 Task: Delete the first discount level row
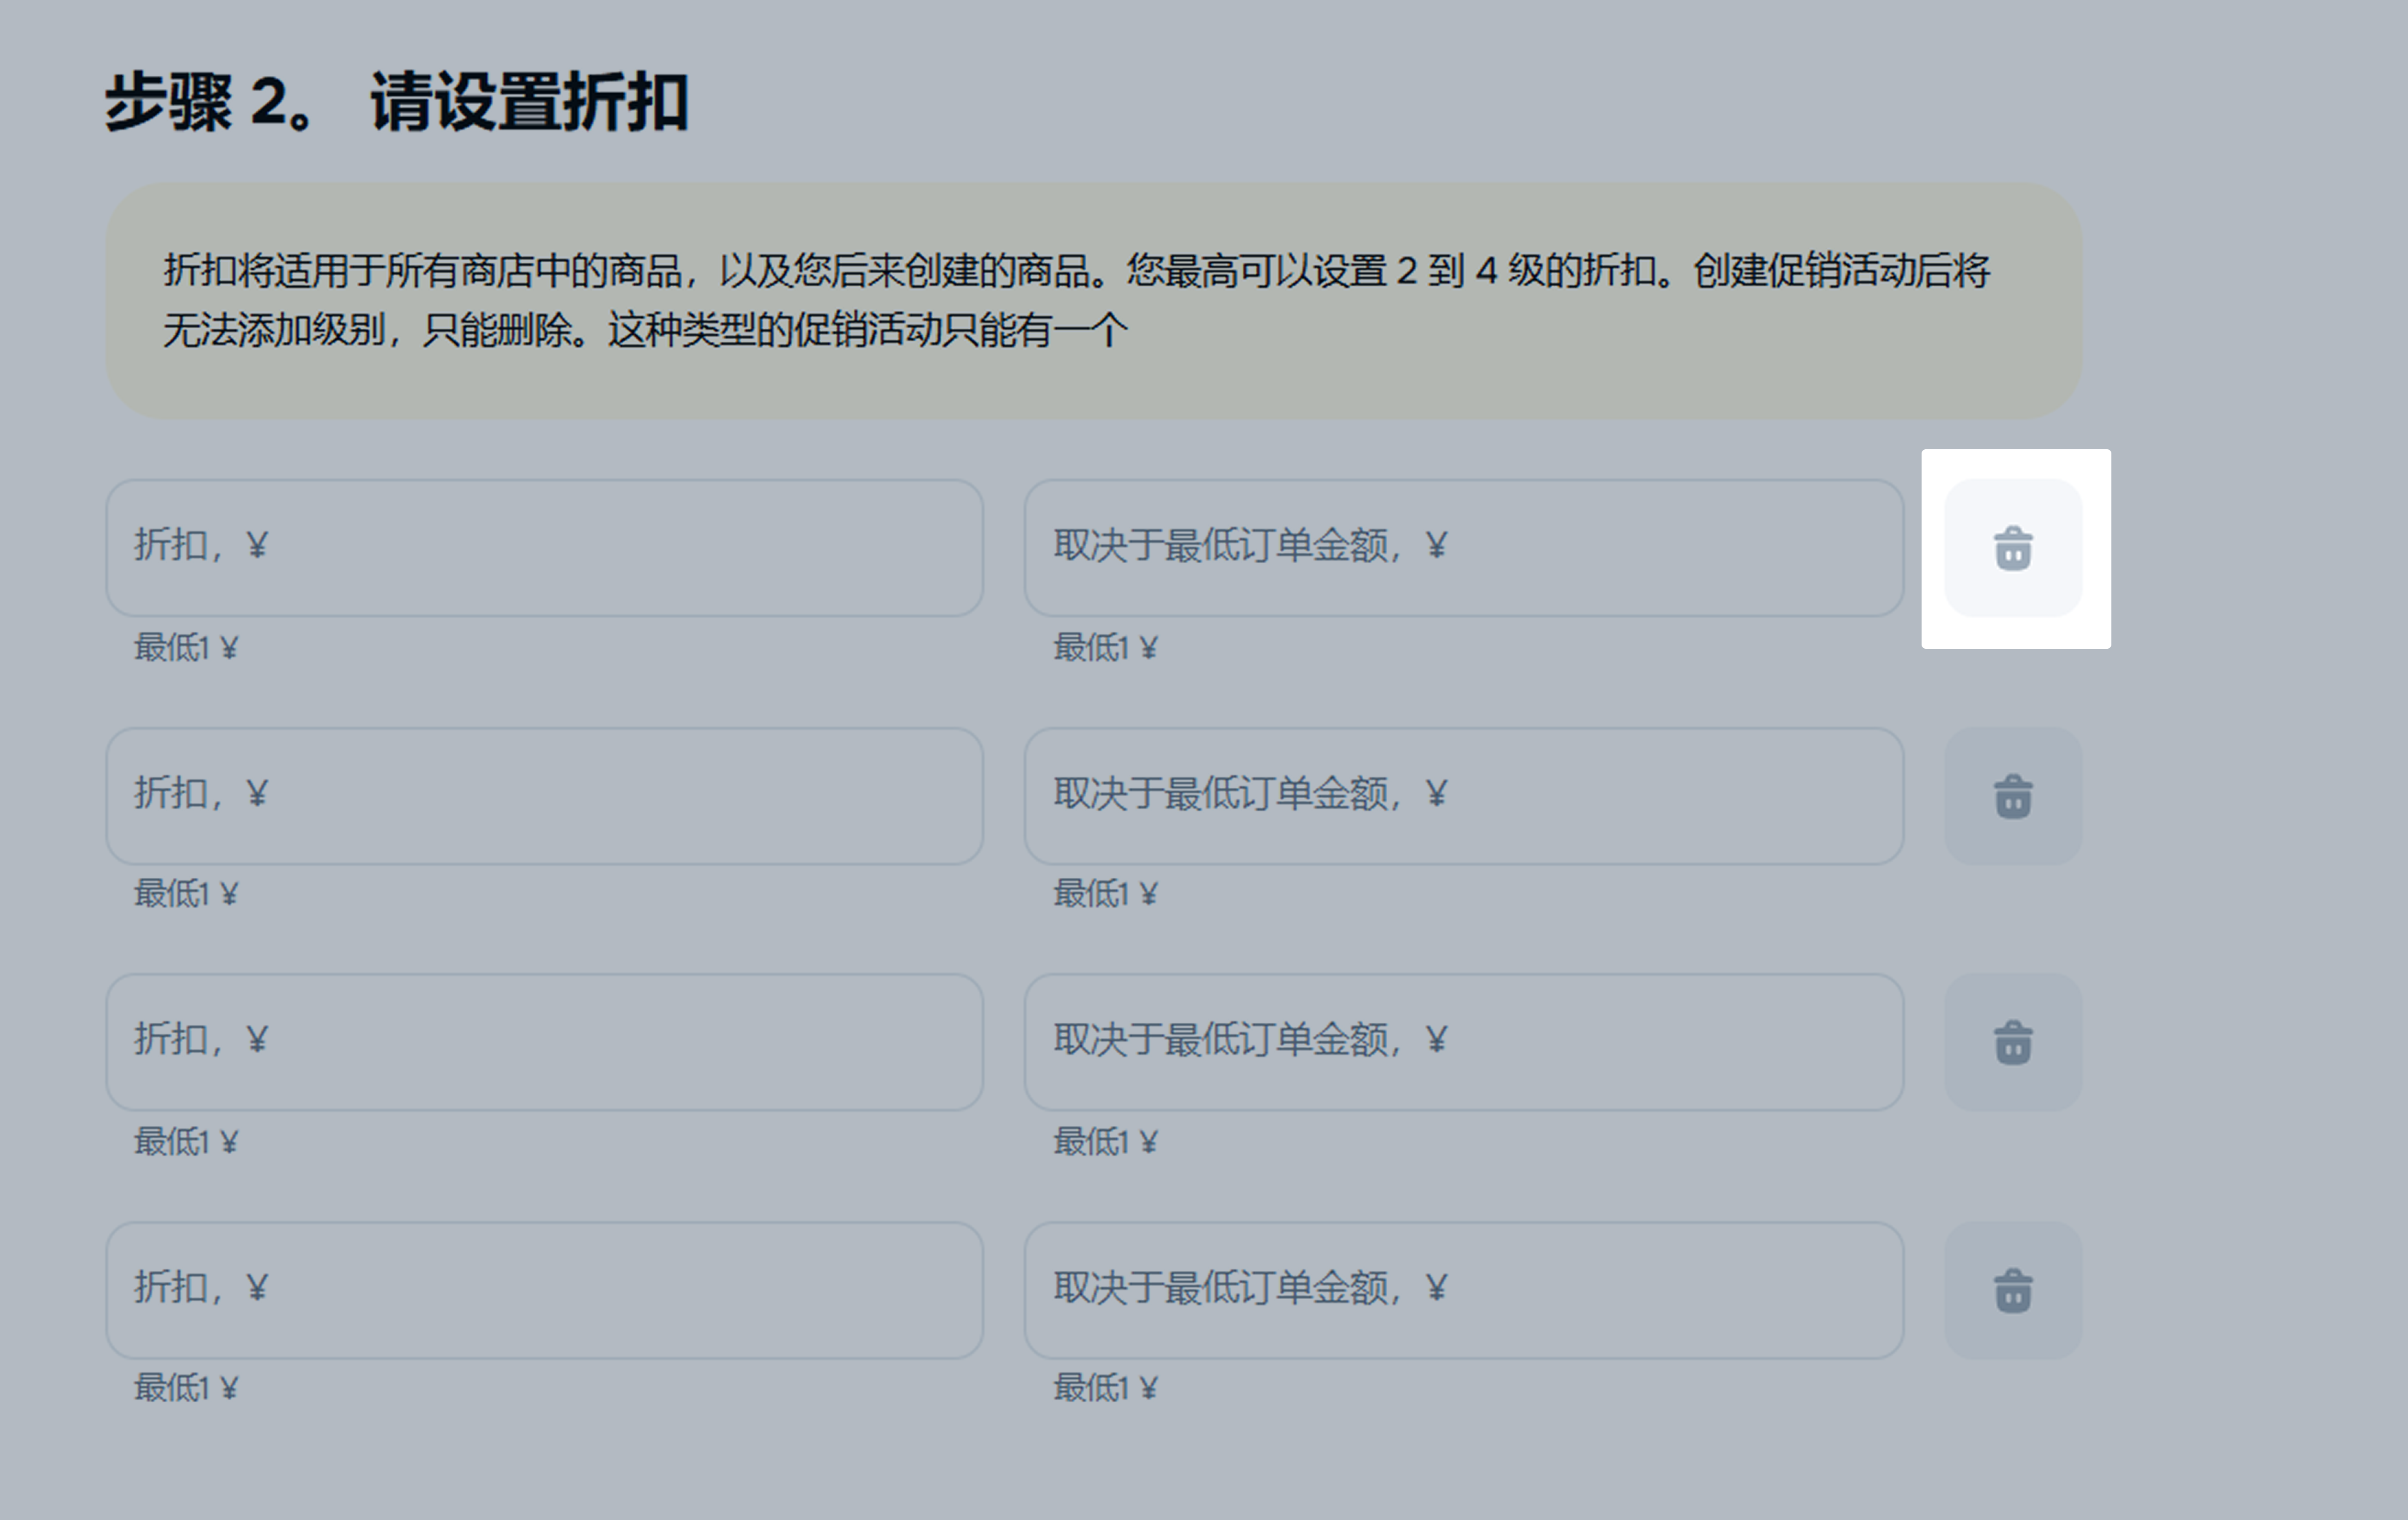(x=2013, y=548)
